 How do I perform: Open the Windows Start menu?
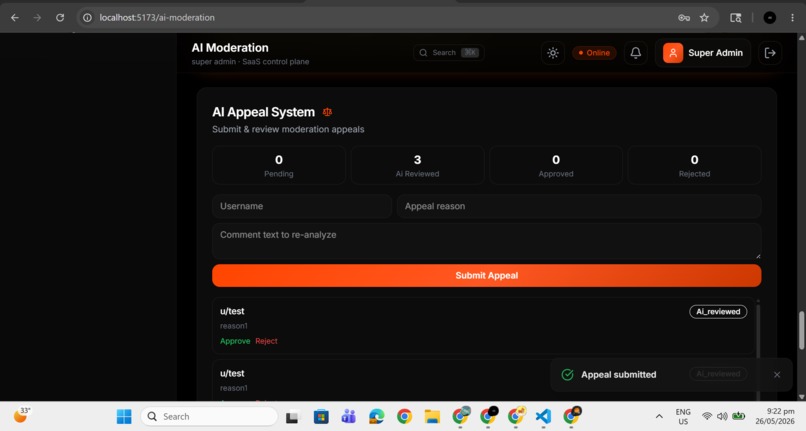[x=124, y=416]
